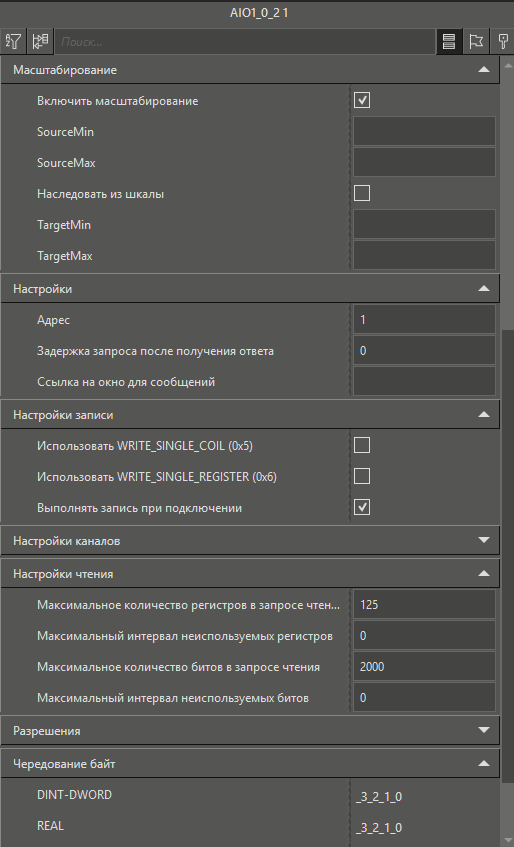Enable Использовать WRITE_SINGLE_REGISTER (0x6)

click(x=362, y=476)
